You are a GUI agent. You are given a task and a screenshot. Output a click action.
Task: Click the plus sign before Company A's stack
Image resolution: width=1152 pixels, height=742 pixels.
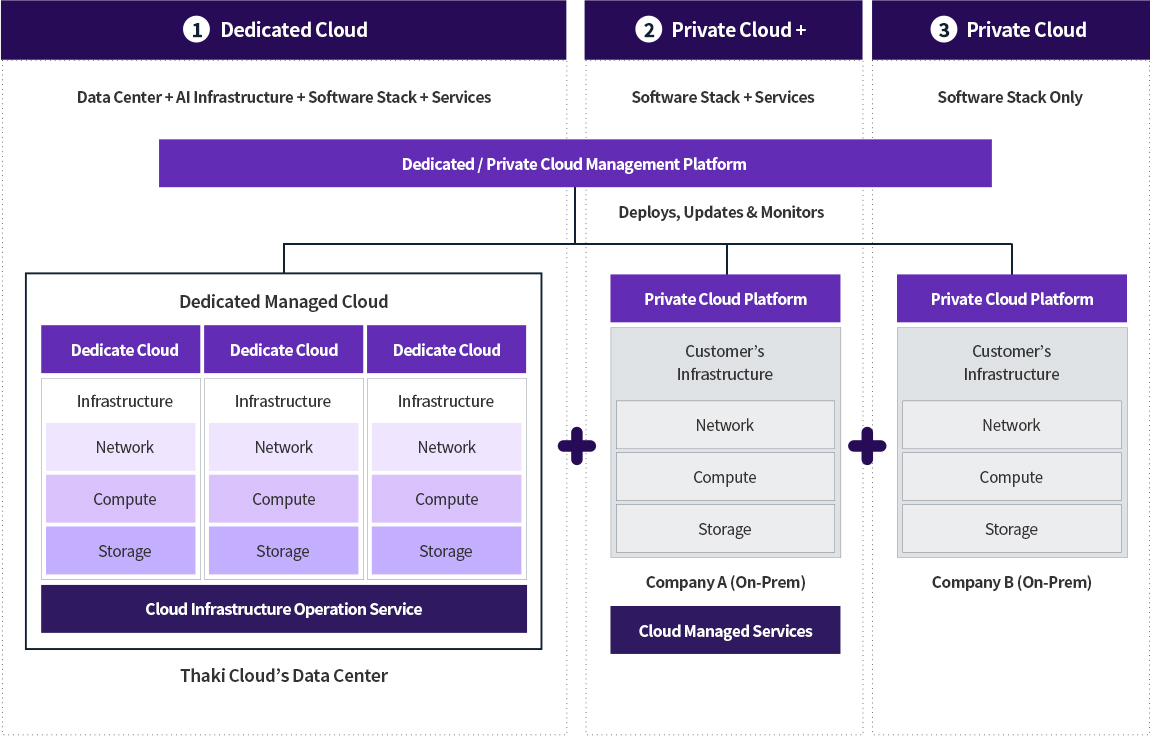tap(576, 447)
